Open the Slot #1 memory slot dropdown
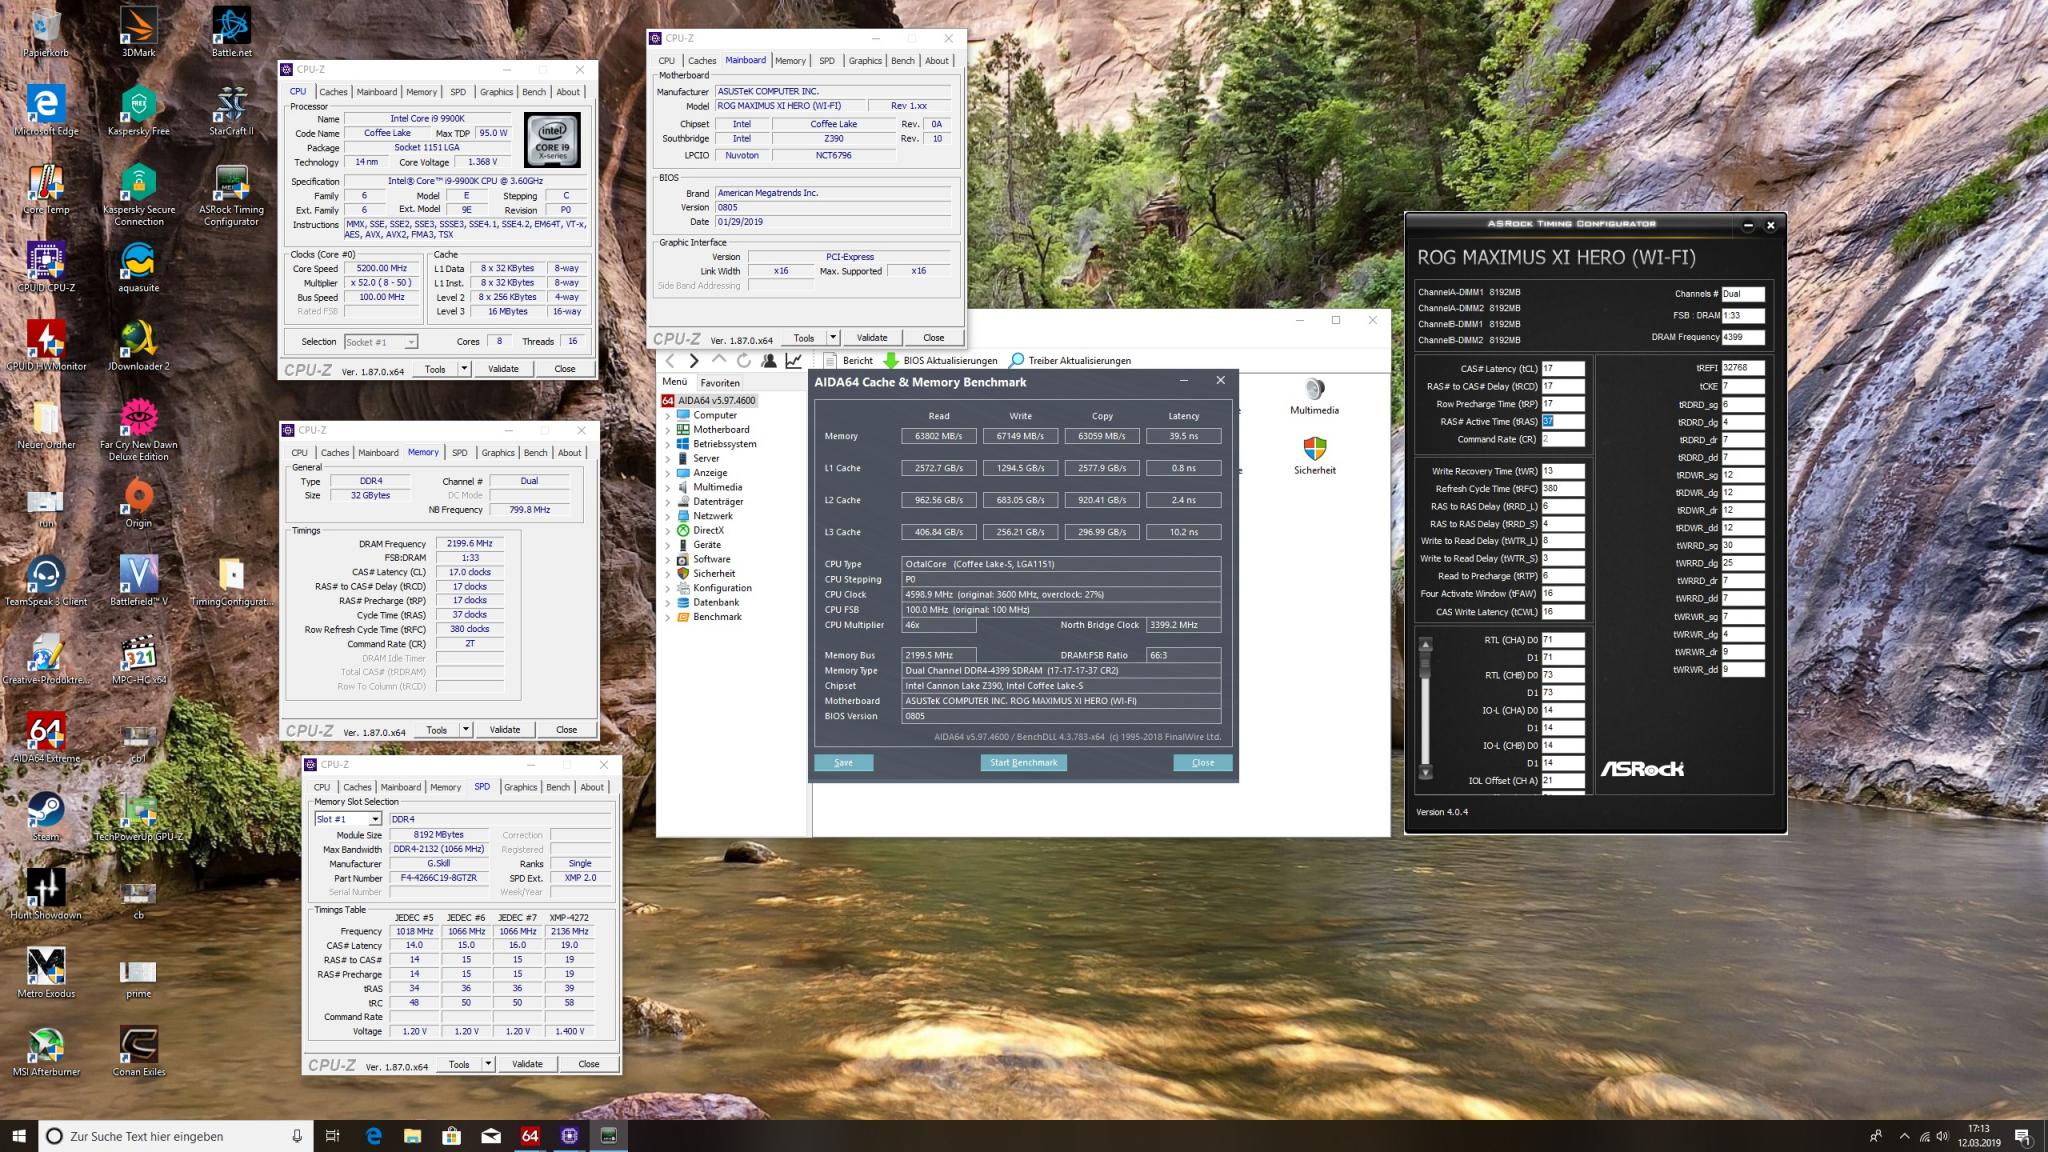 (375, 819)
